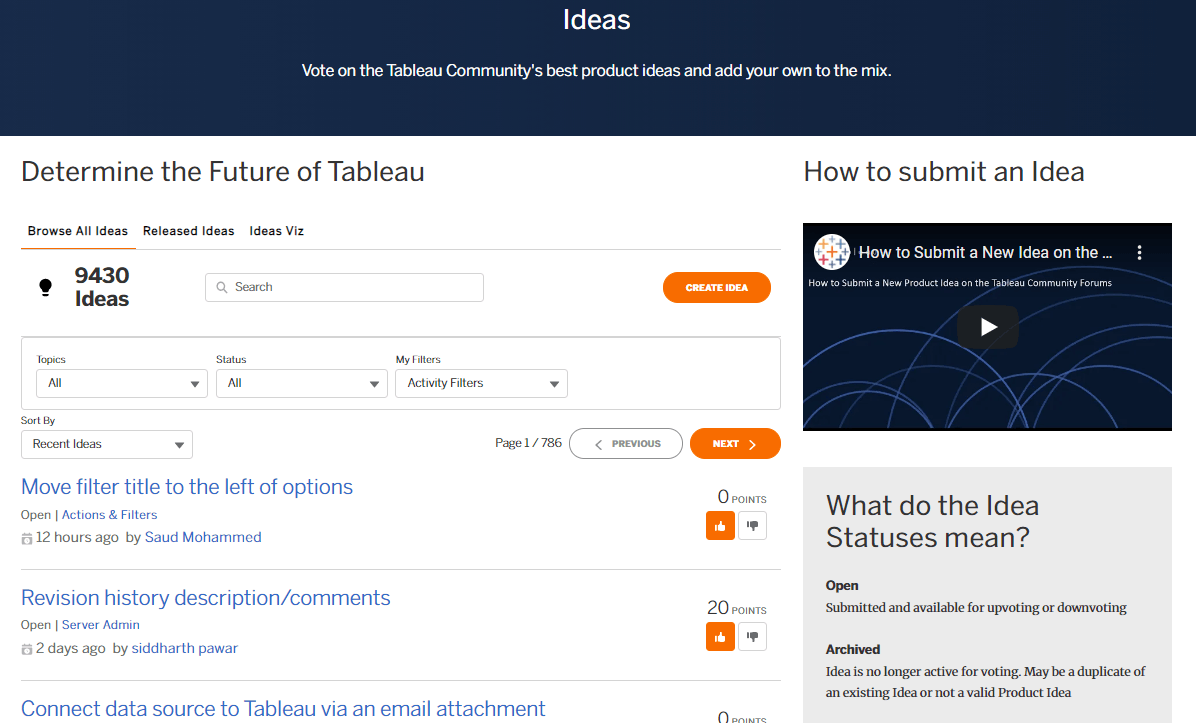Upvote the Revision history description idea
Viewport: 1196px width, 723px height.
pos(720,636)
